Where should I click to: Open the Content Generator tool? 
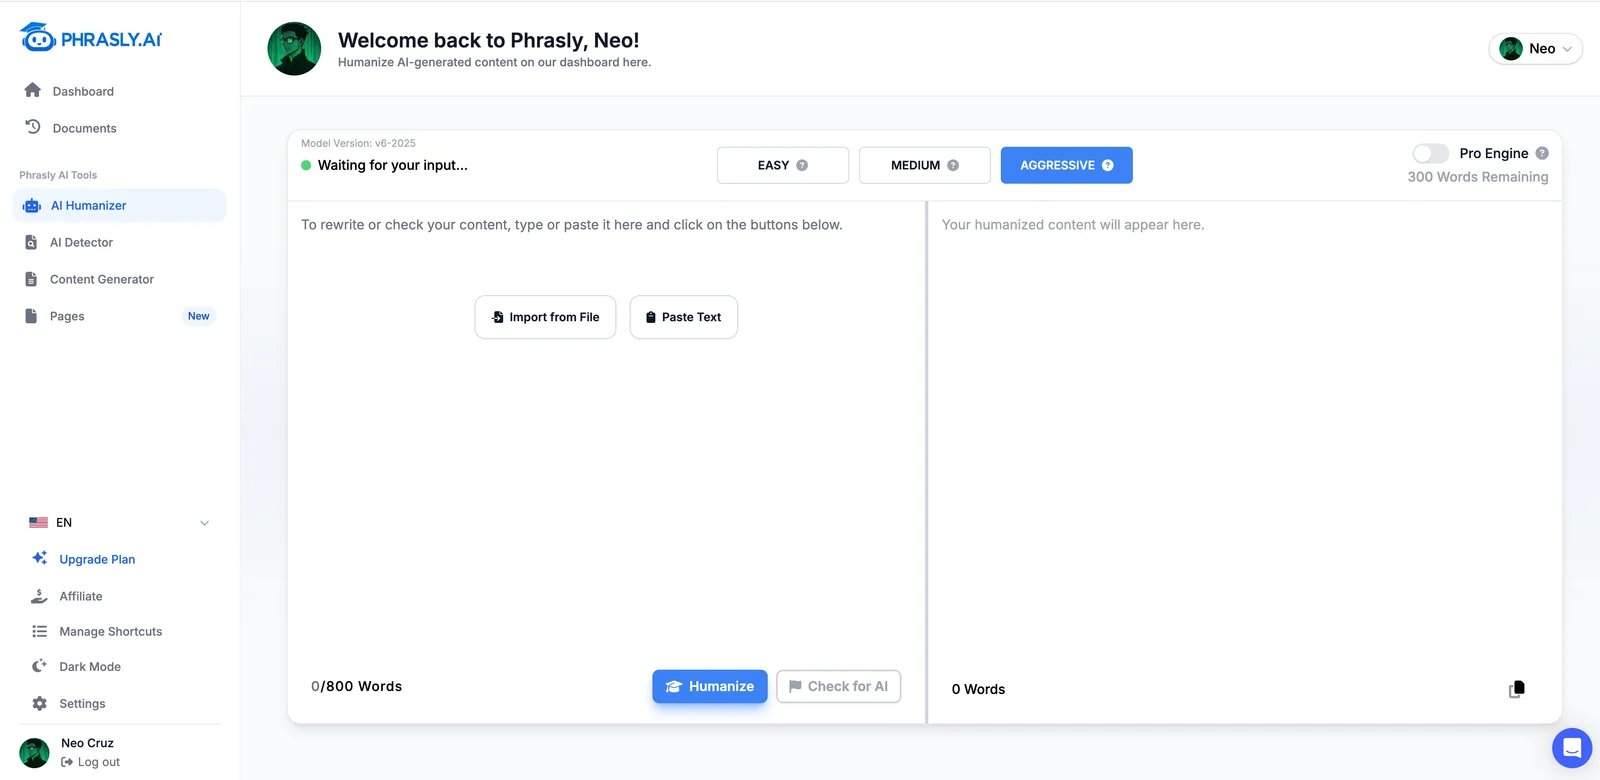102,279
